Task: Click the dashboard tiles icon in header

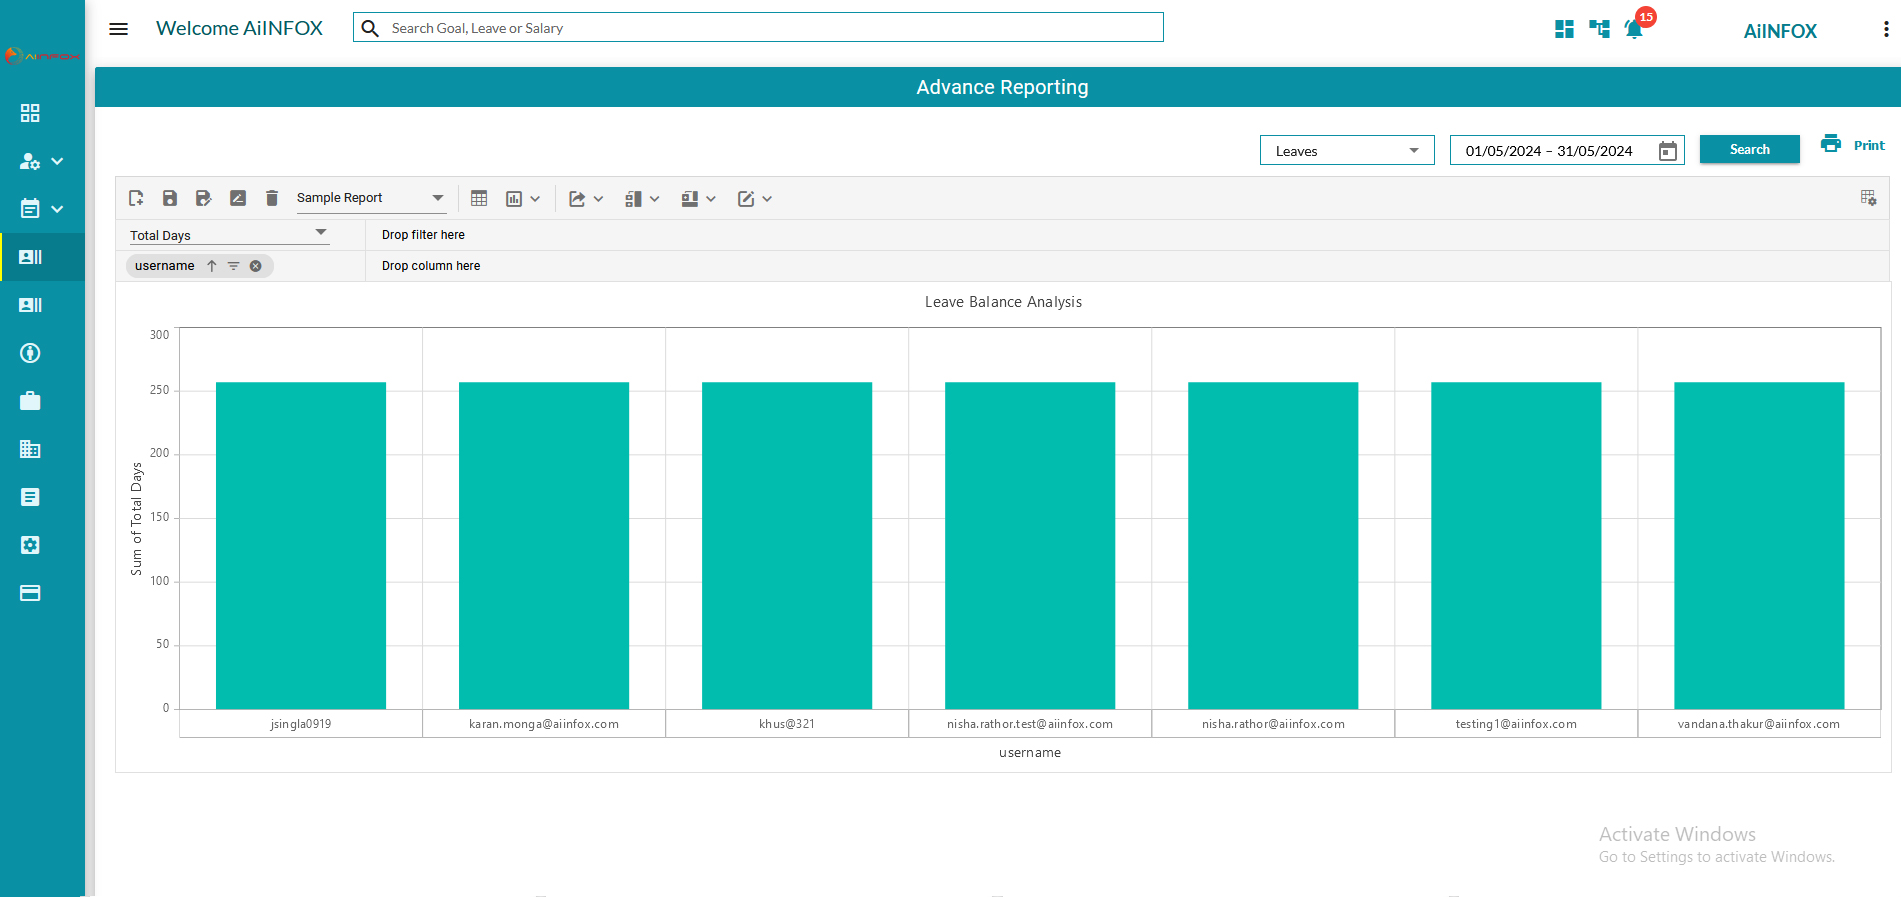Action: pyautogui.click(x=1565, y=30)
